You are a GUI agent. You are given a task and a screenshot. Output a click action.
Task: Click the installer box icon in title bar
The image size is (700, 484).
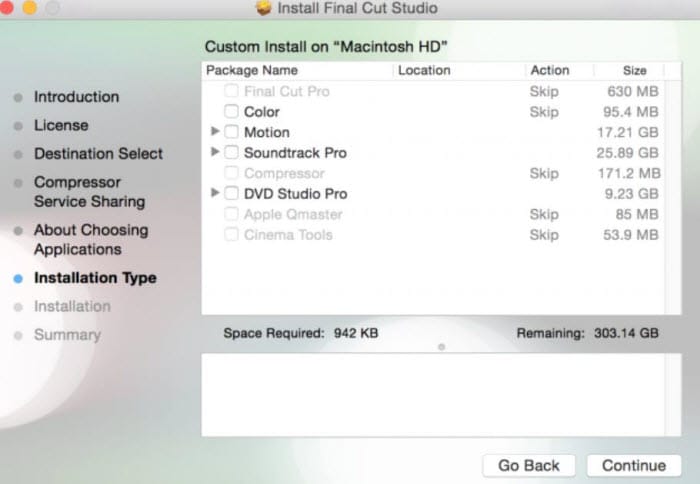click(x=263, y=8)
